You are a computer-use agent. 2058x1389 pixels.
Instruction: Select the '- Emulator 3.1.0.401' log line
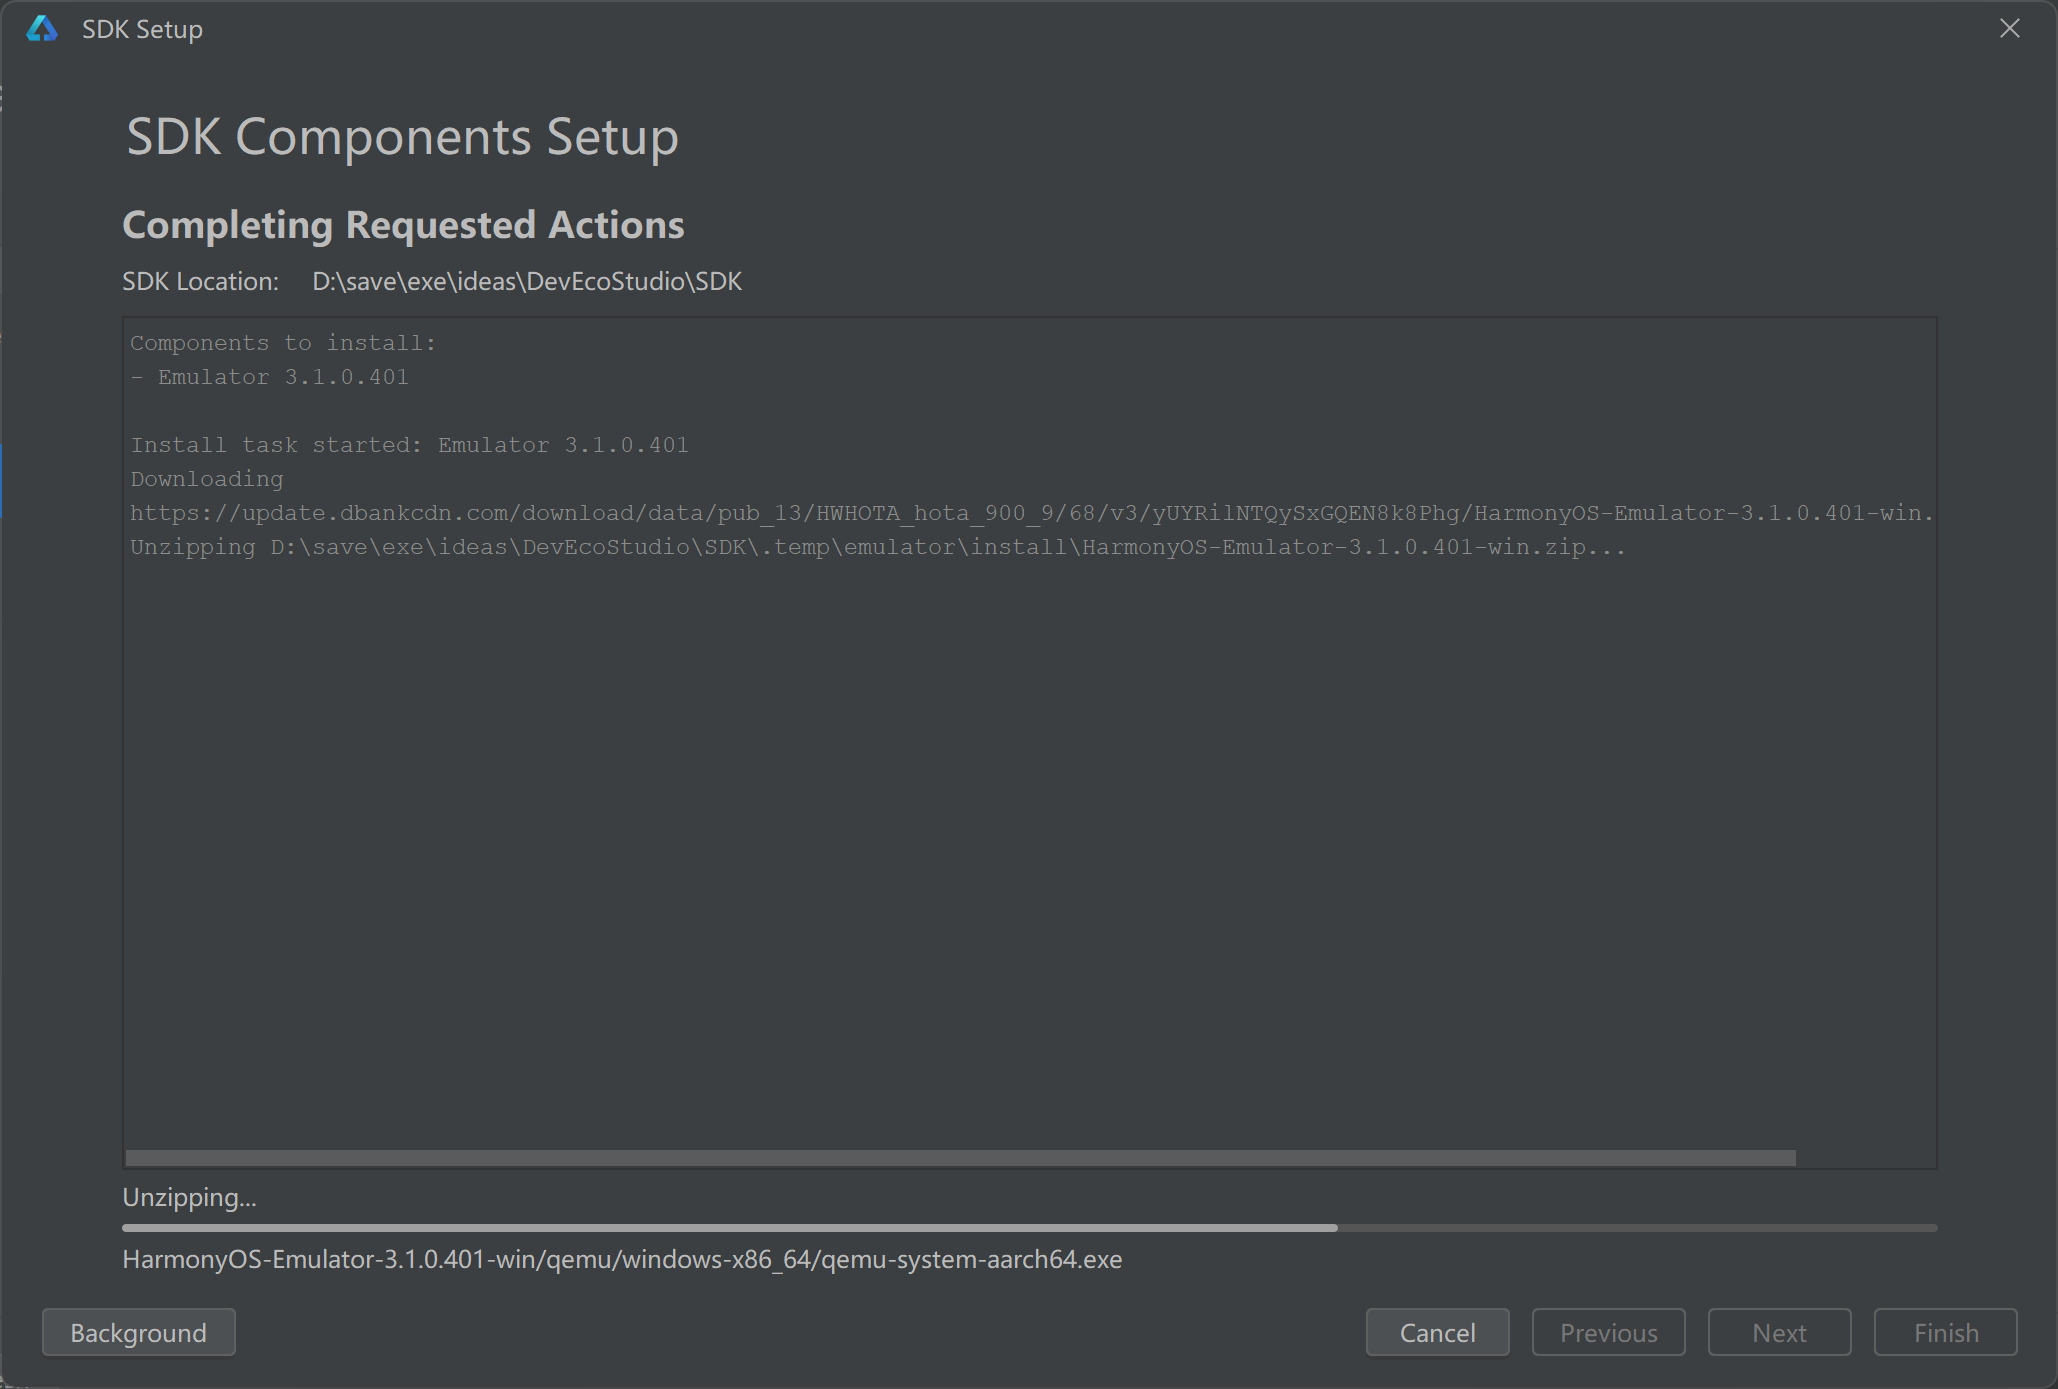(270, 377)
